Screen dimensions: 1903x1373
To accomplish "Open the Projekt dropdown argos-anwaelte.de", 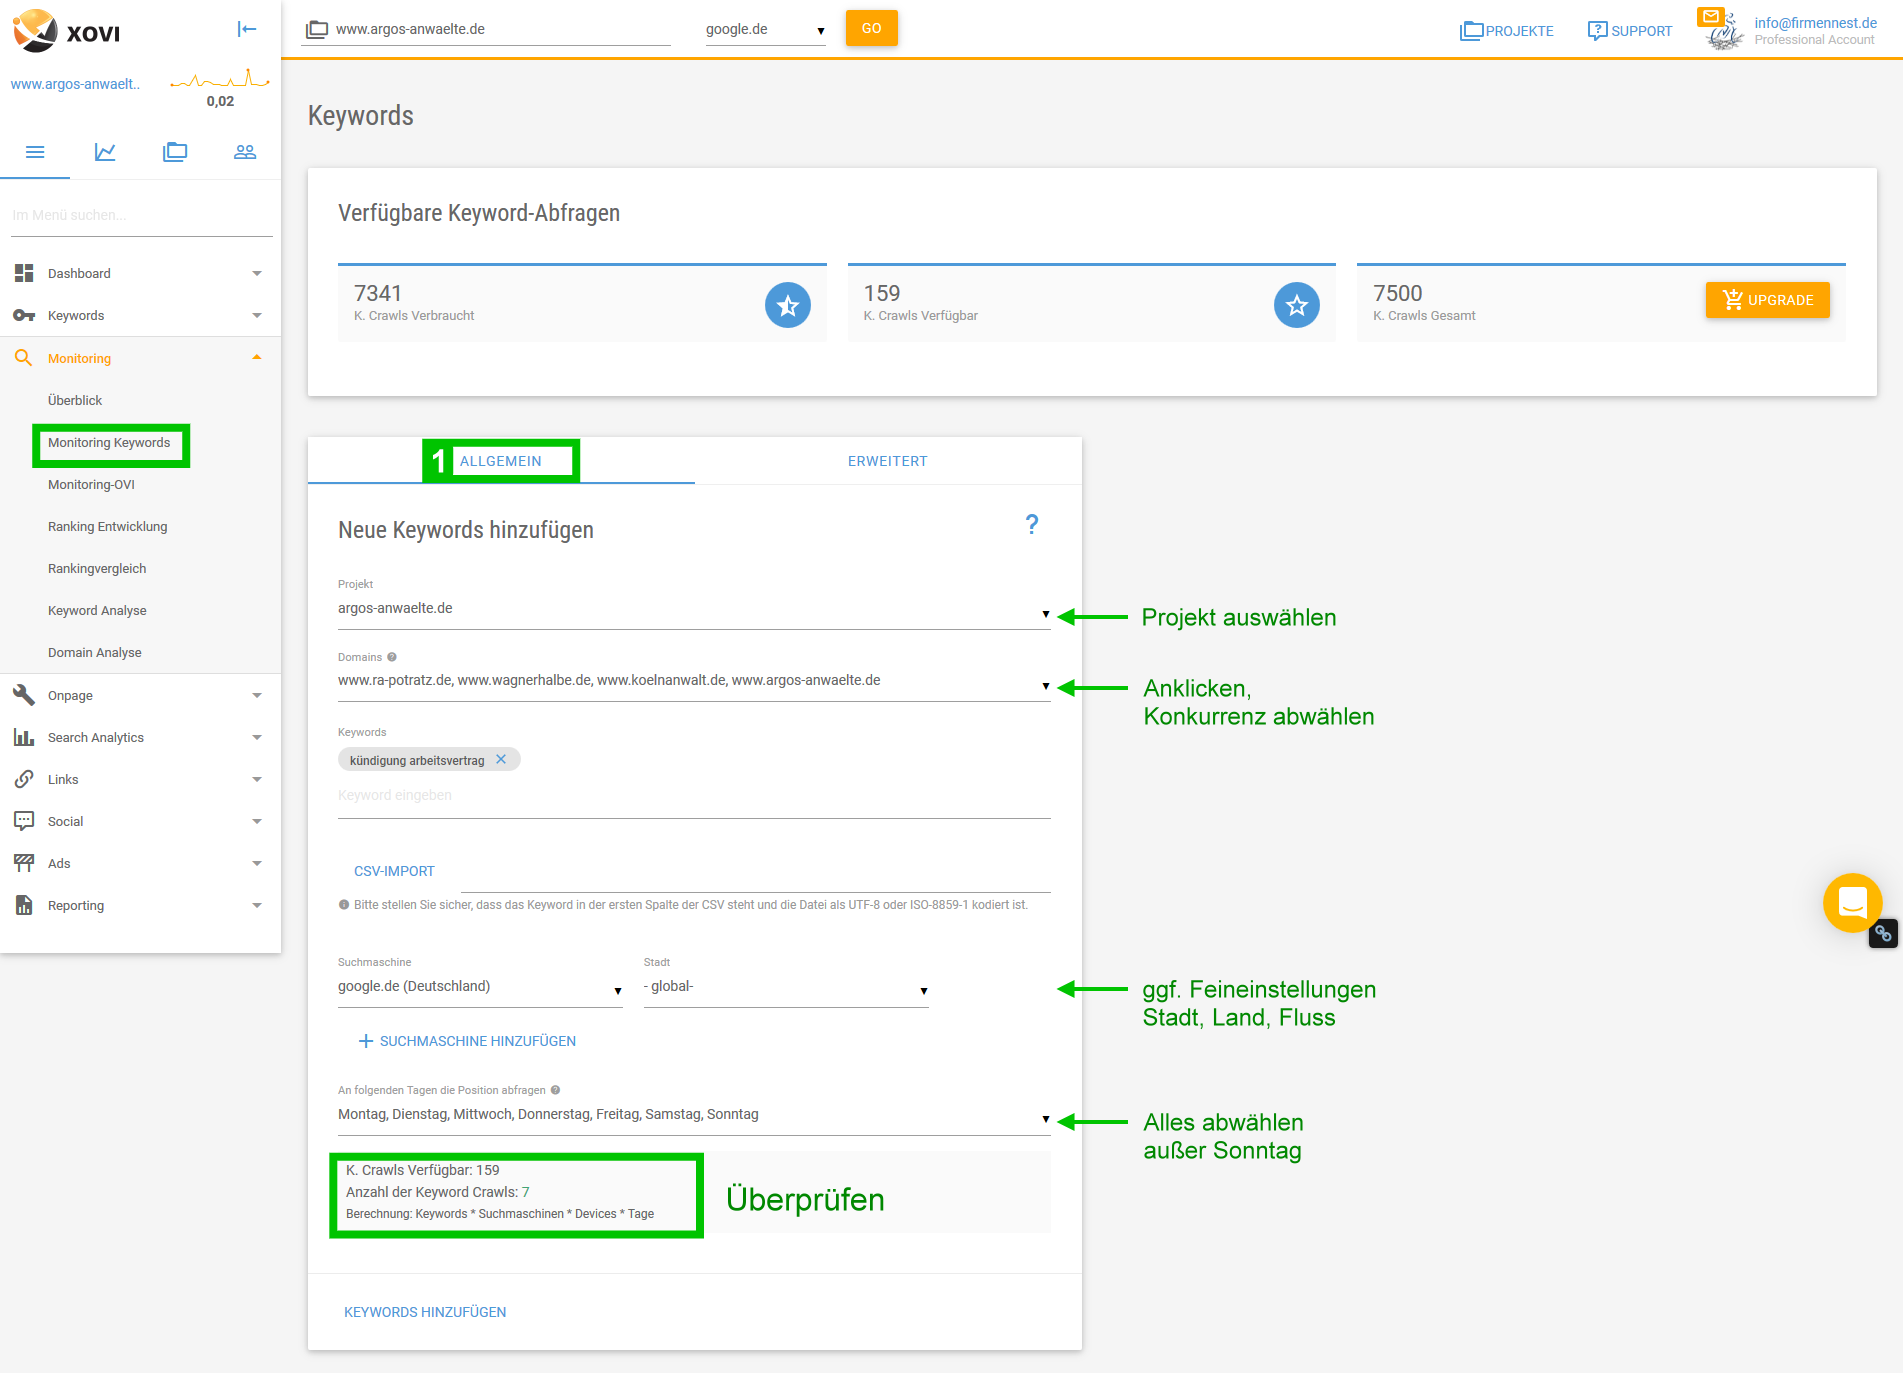I will [x=693, y=609].
